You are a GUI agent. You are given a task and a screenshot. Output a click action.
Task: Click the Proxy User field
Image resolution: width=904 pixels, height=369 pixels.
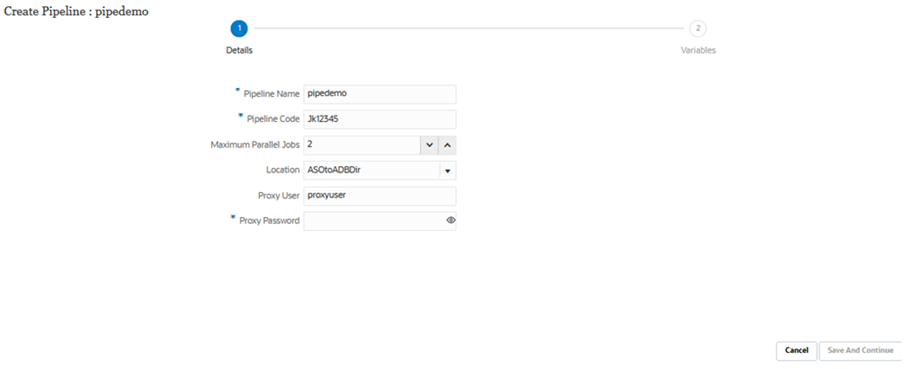click(380, 196)
